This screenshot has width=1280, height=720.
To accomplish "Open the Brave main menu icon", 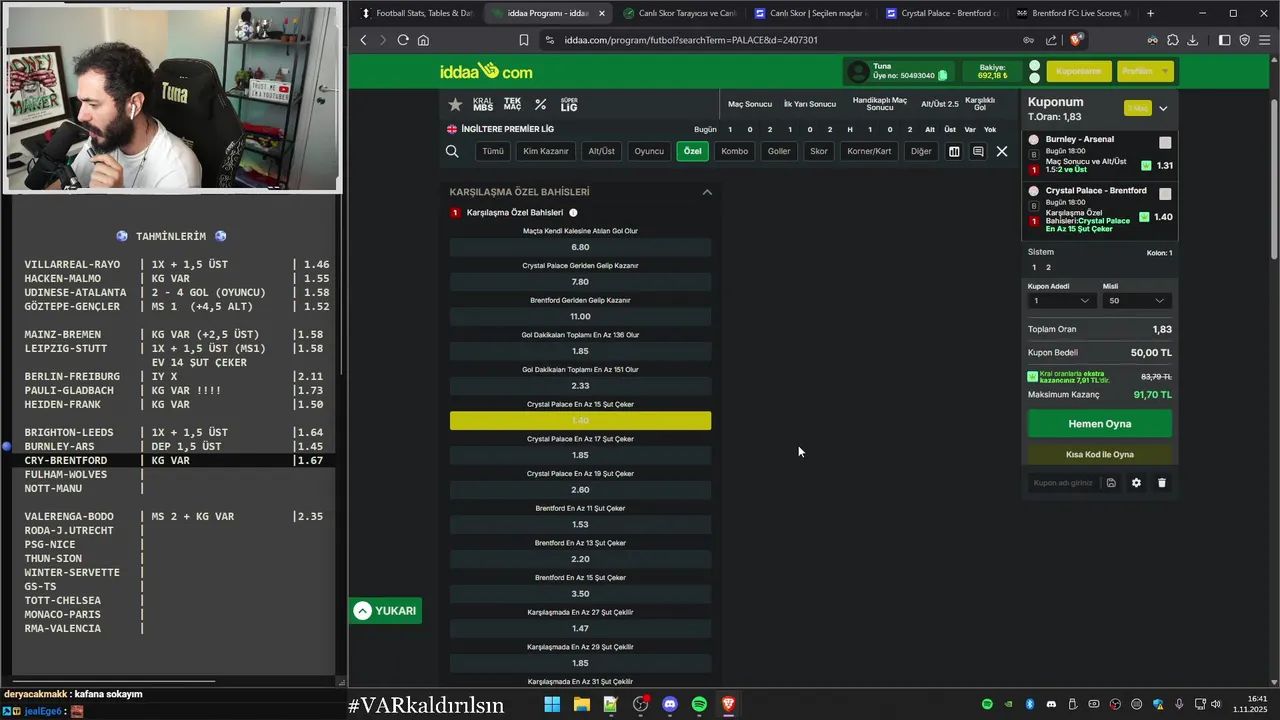I will 1265,40.
